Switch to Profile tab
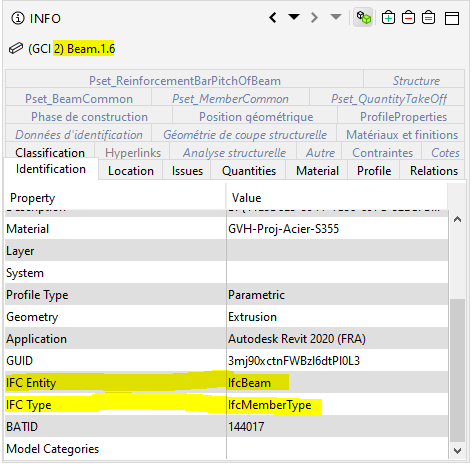 374,171
